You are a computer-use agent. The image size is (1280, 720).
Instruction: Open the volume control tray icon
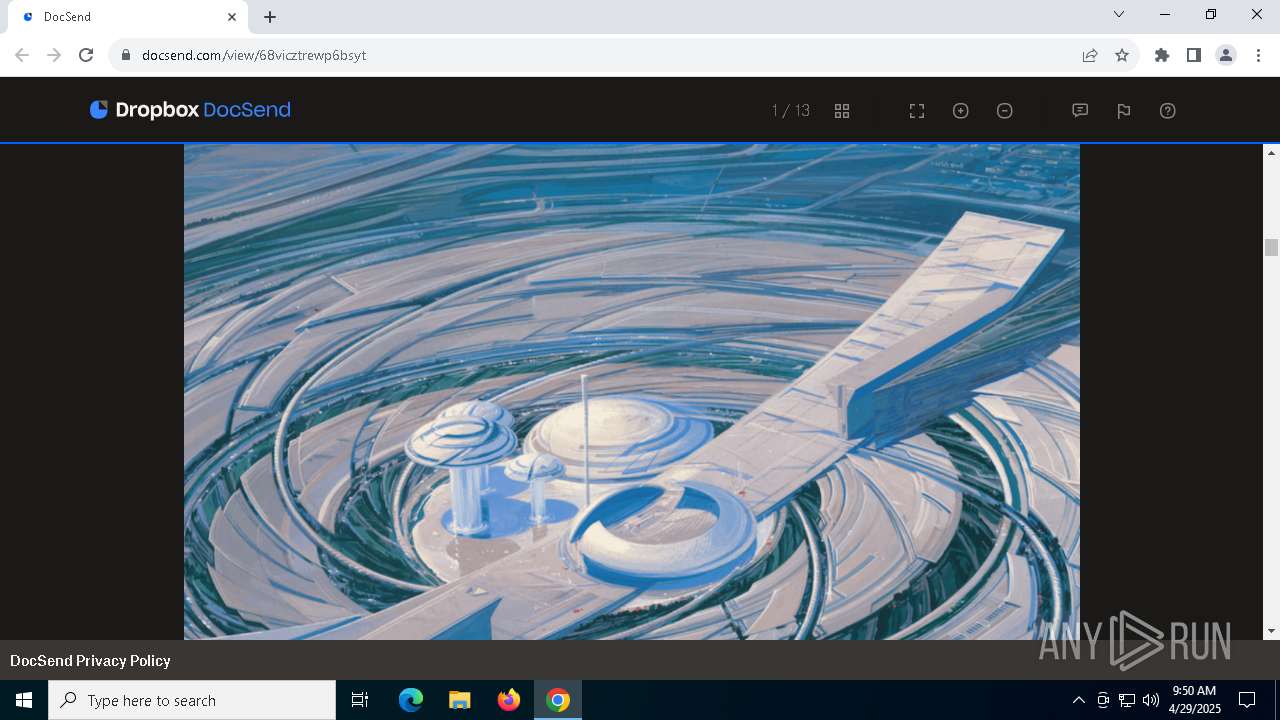click(x=1151, y=700)
